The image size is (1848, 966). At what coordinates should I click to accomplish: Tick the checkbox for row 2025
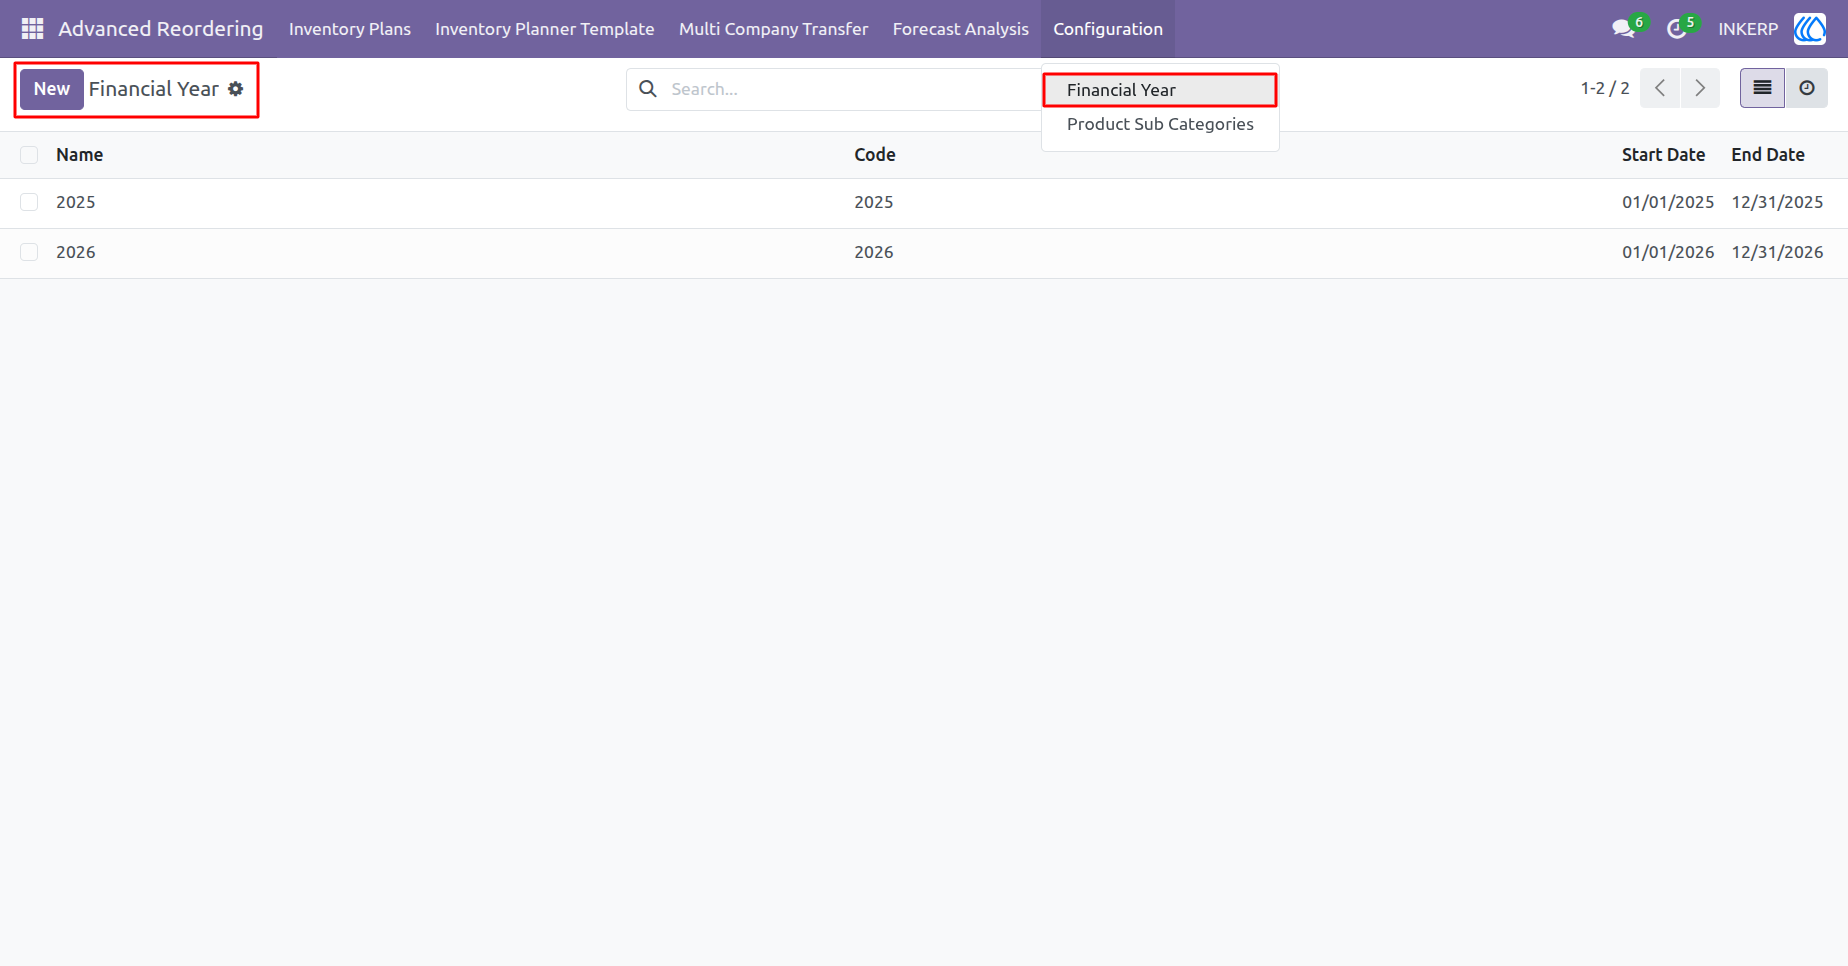(x=29, y=202)
